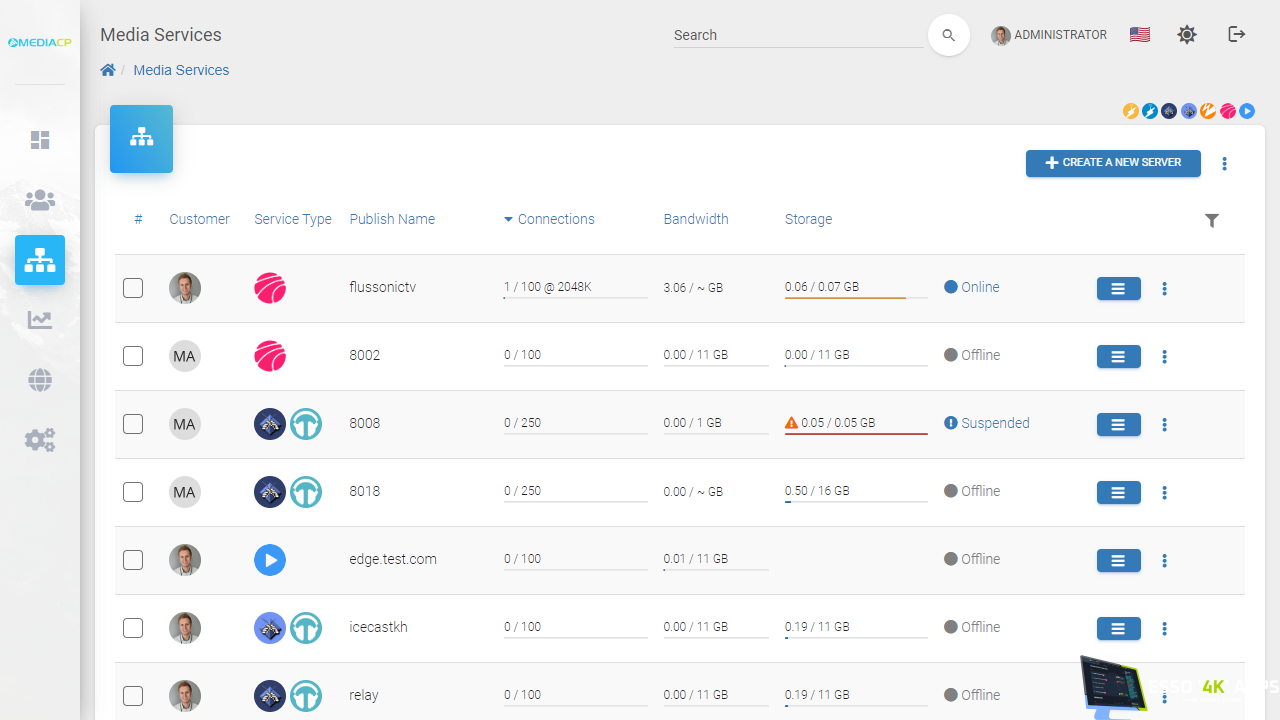Open the Dashboard sidebar icon
Viewport: 1280px width, 720px height.
[x=40, y=140]
